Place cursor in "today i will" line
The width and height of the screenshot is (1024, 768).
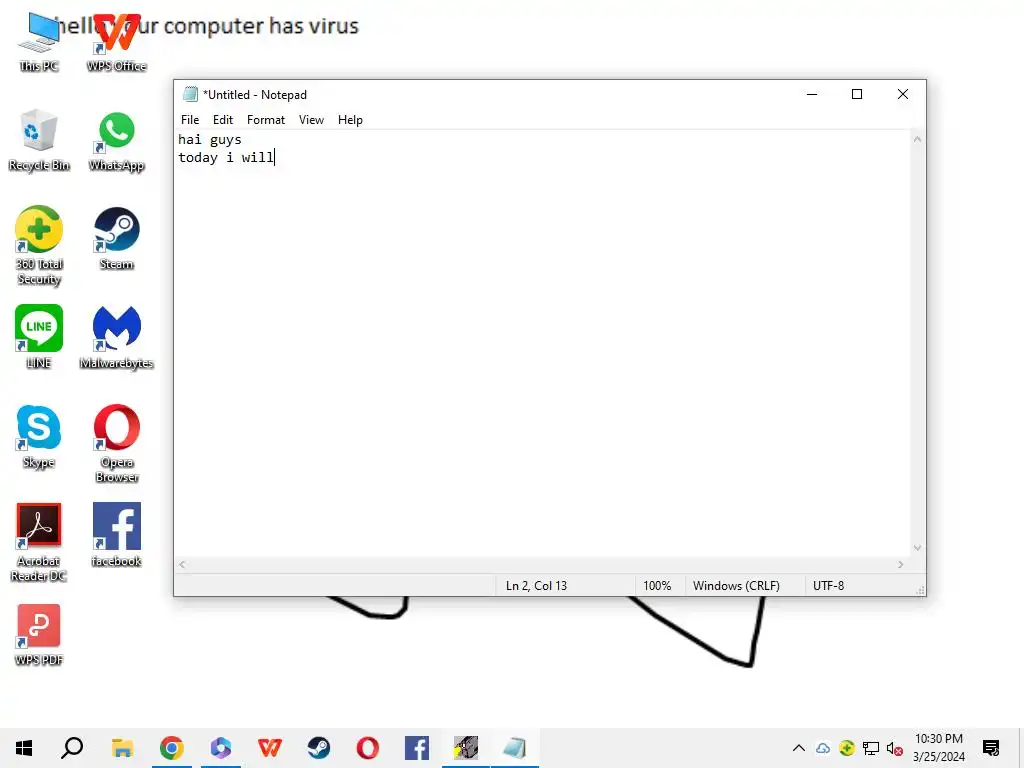[x=226, y=157]
